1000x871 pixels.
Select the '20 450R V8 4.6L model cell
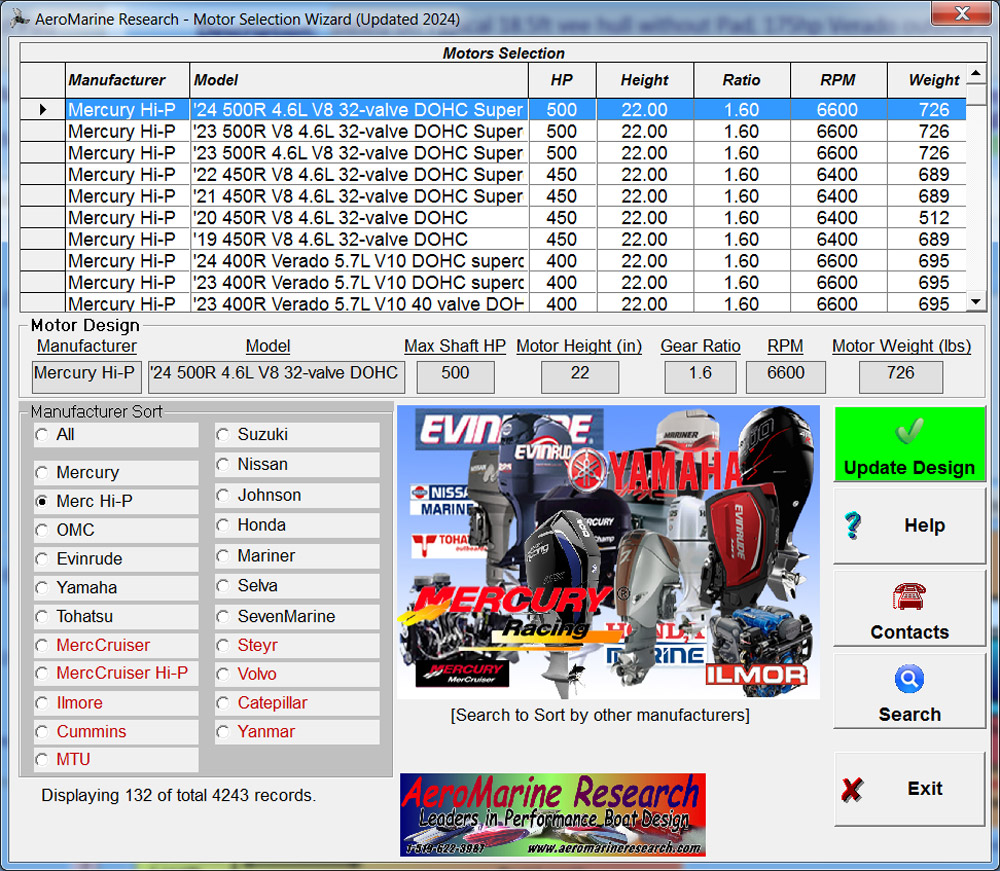(x=359, y=218)
